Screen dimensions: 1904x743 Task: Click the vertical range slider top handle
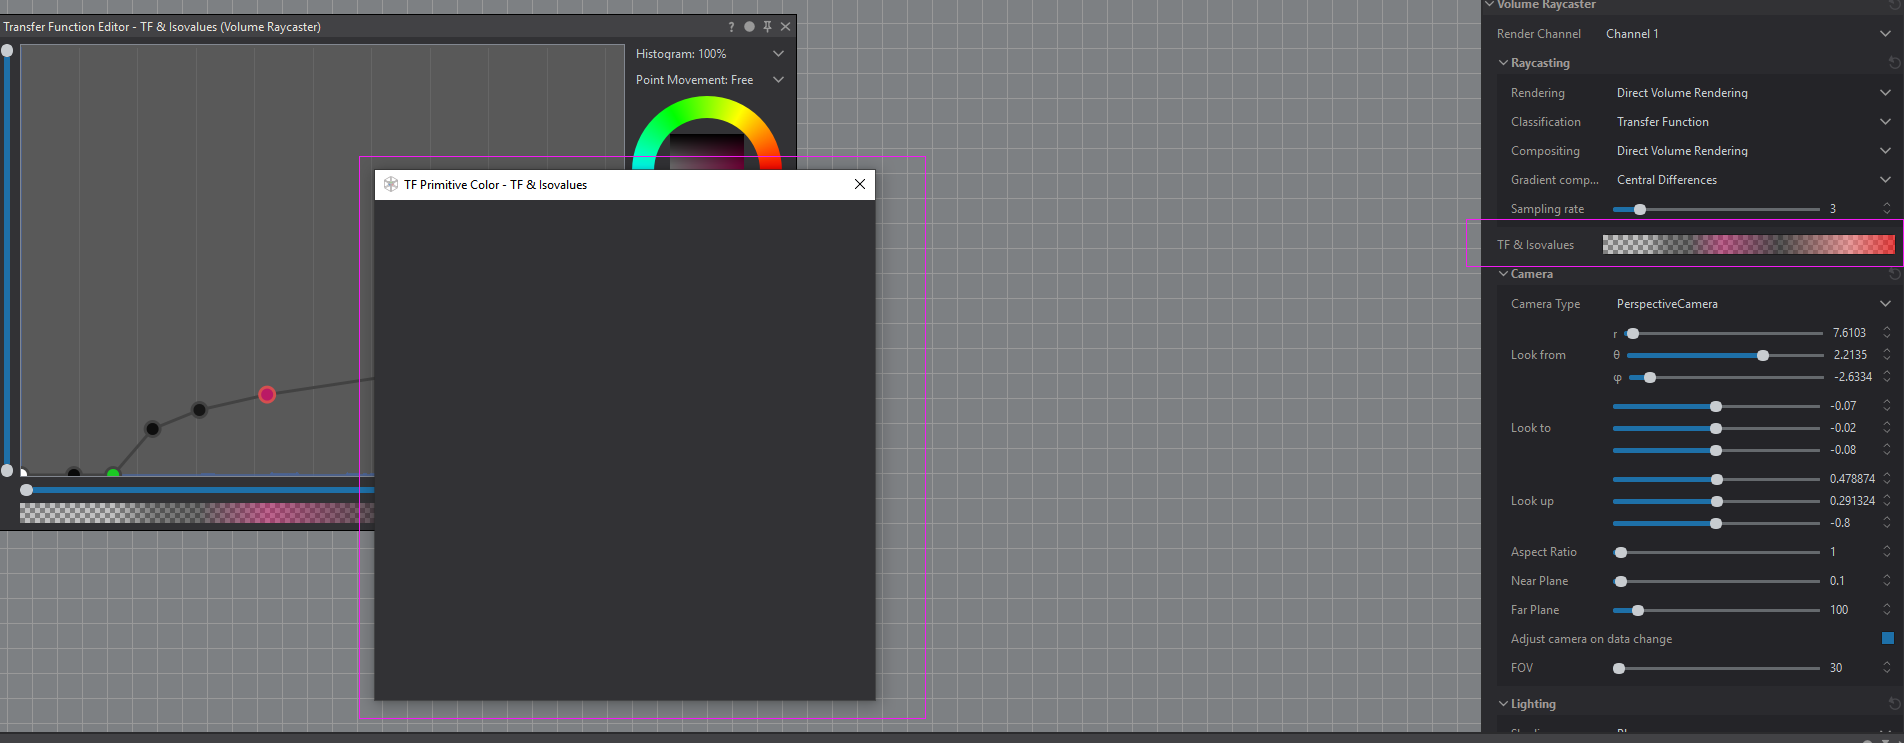click(x=7, y=50)
